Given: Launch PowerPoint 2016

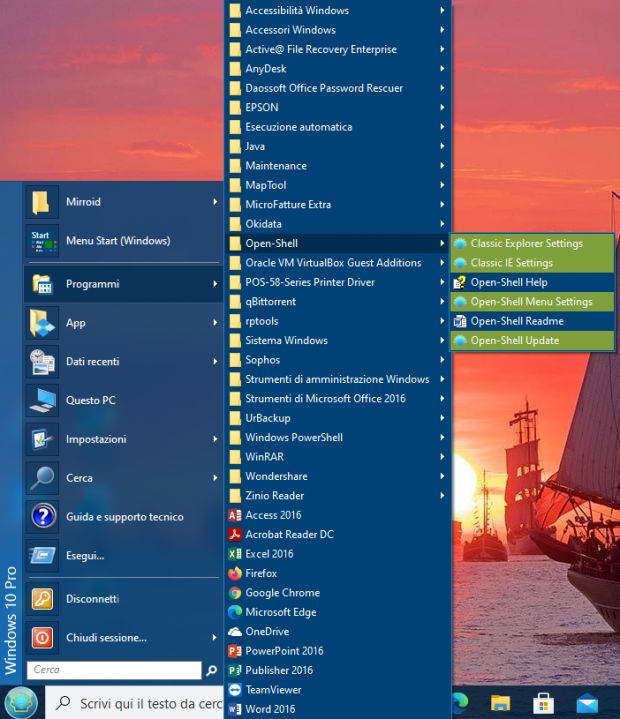Looking at the screenshot, I should pos(338,651).
